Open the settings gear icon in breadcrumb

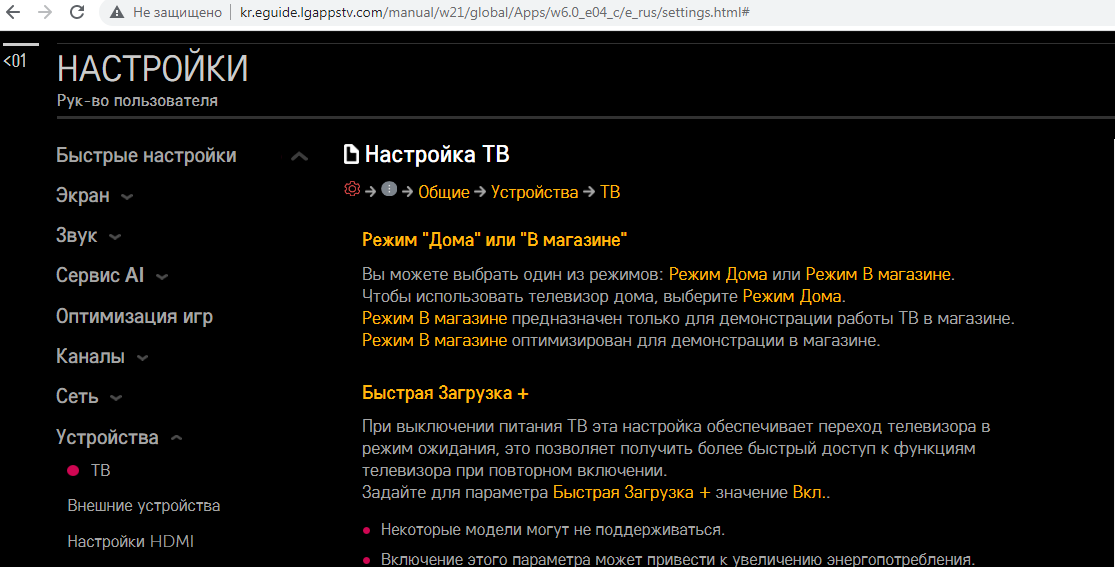click(352, 189)
